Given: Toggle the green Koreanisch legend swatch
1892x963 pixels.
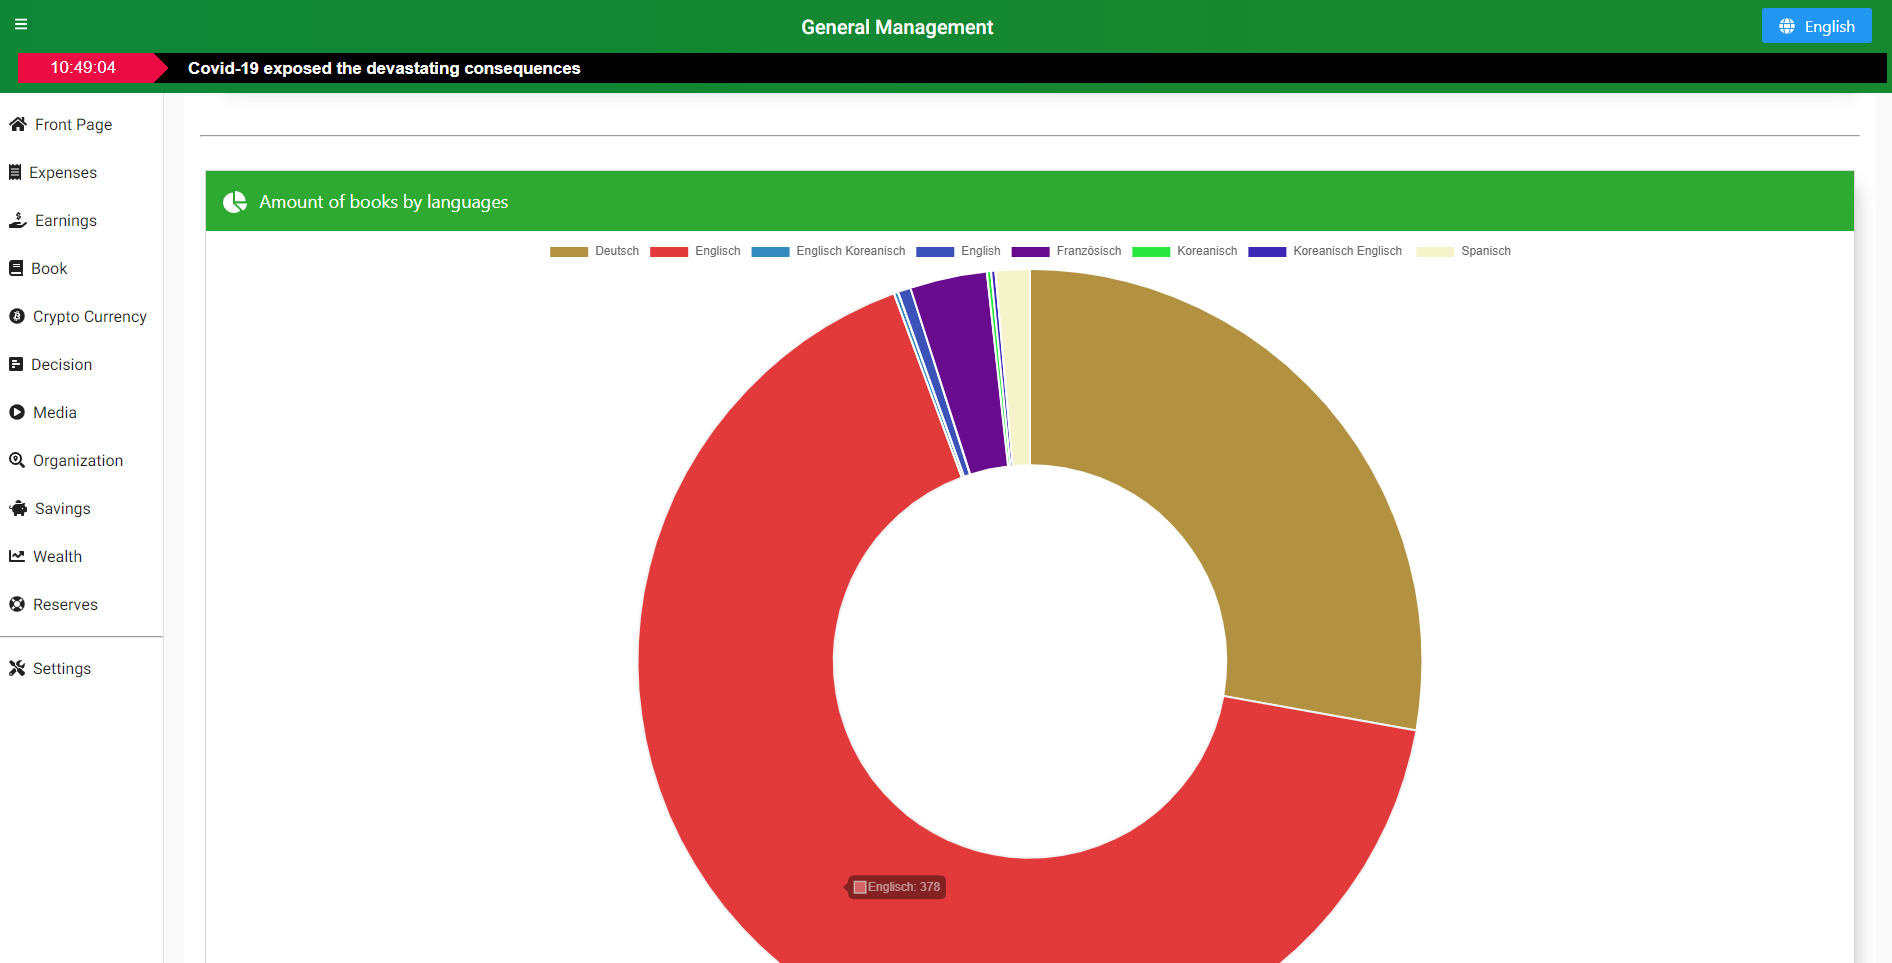Looking at the screenshot, I should point(1151,252).
